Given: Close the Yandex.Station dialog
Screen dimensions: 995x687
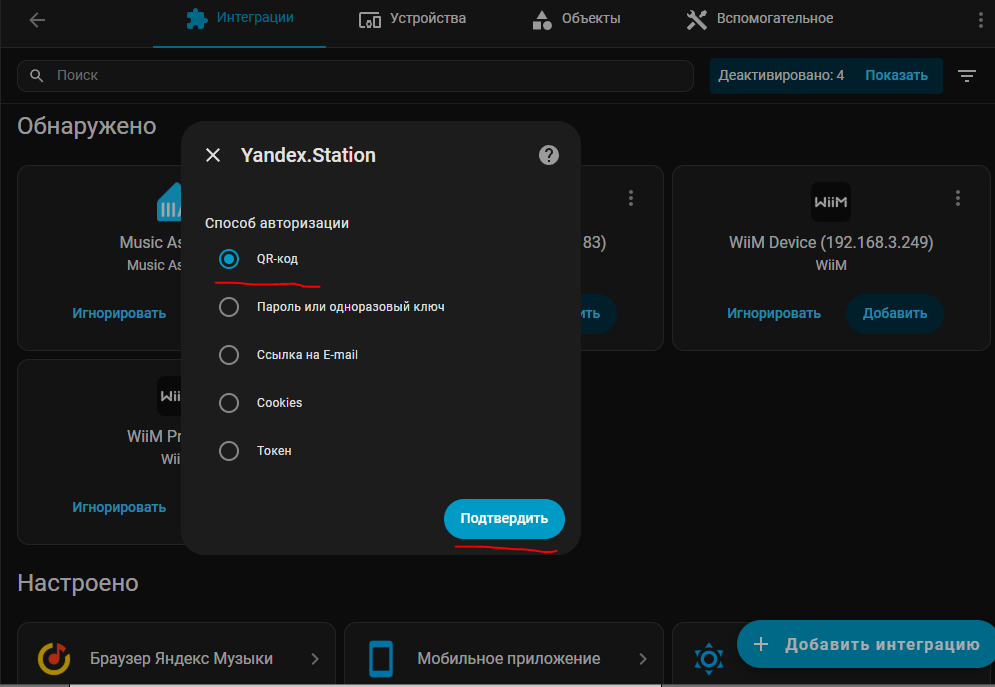Looking at the screenshot, I should (213, 155).
